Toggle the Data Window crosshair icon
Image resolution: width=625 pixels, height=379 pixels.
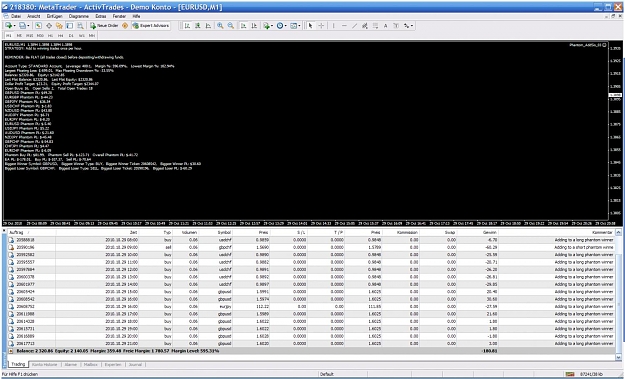pyautogui.click(x=49, y=26)
